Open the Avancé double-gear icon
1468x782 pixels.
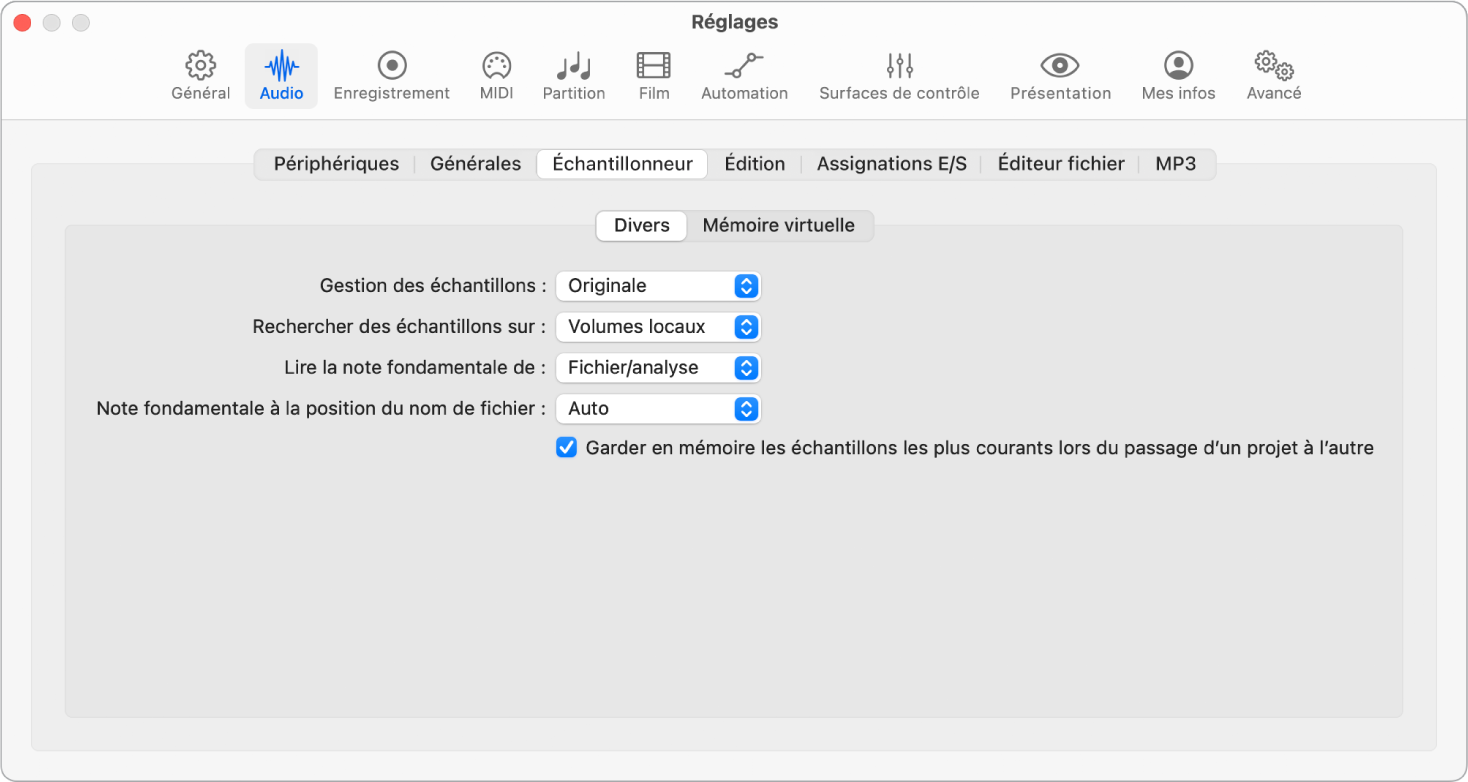click(1273, 67)
